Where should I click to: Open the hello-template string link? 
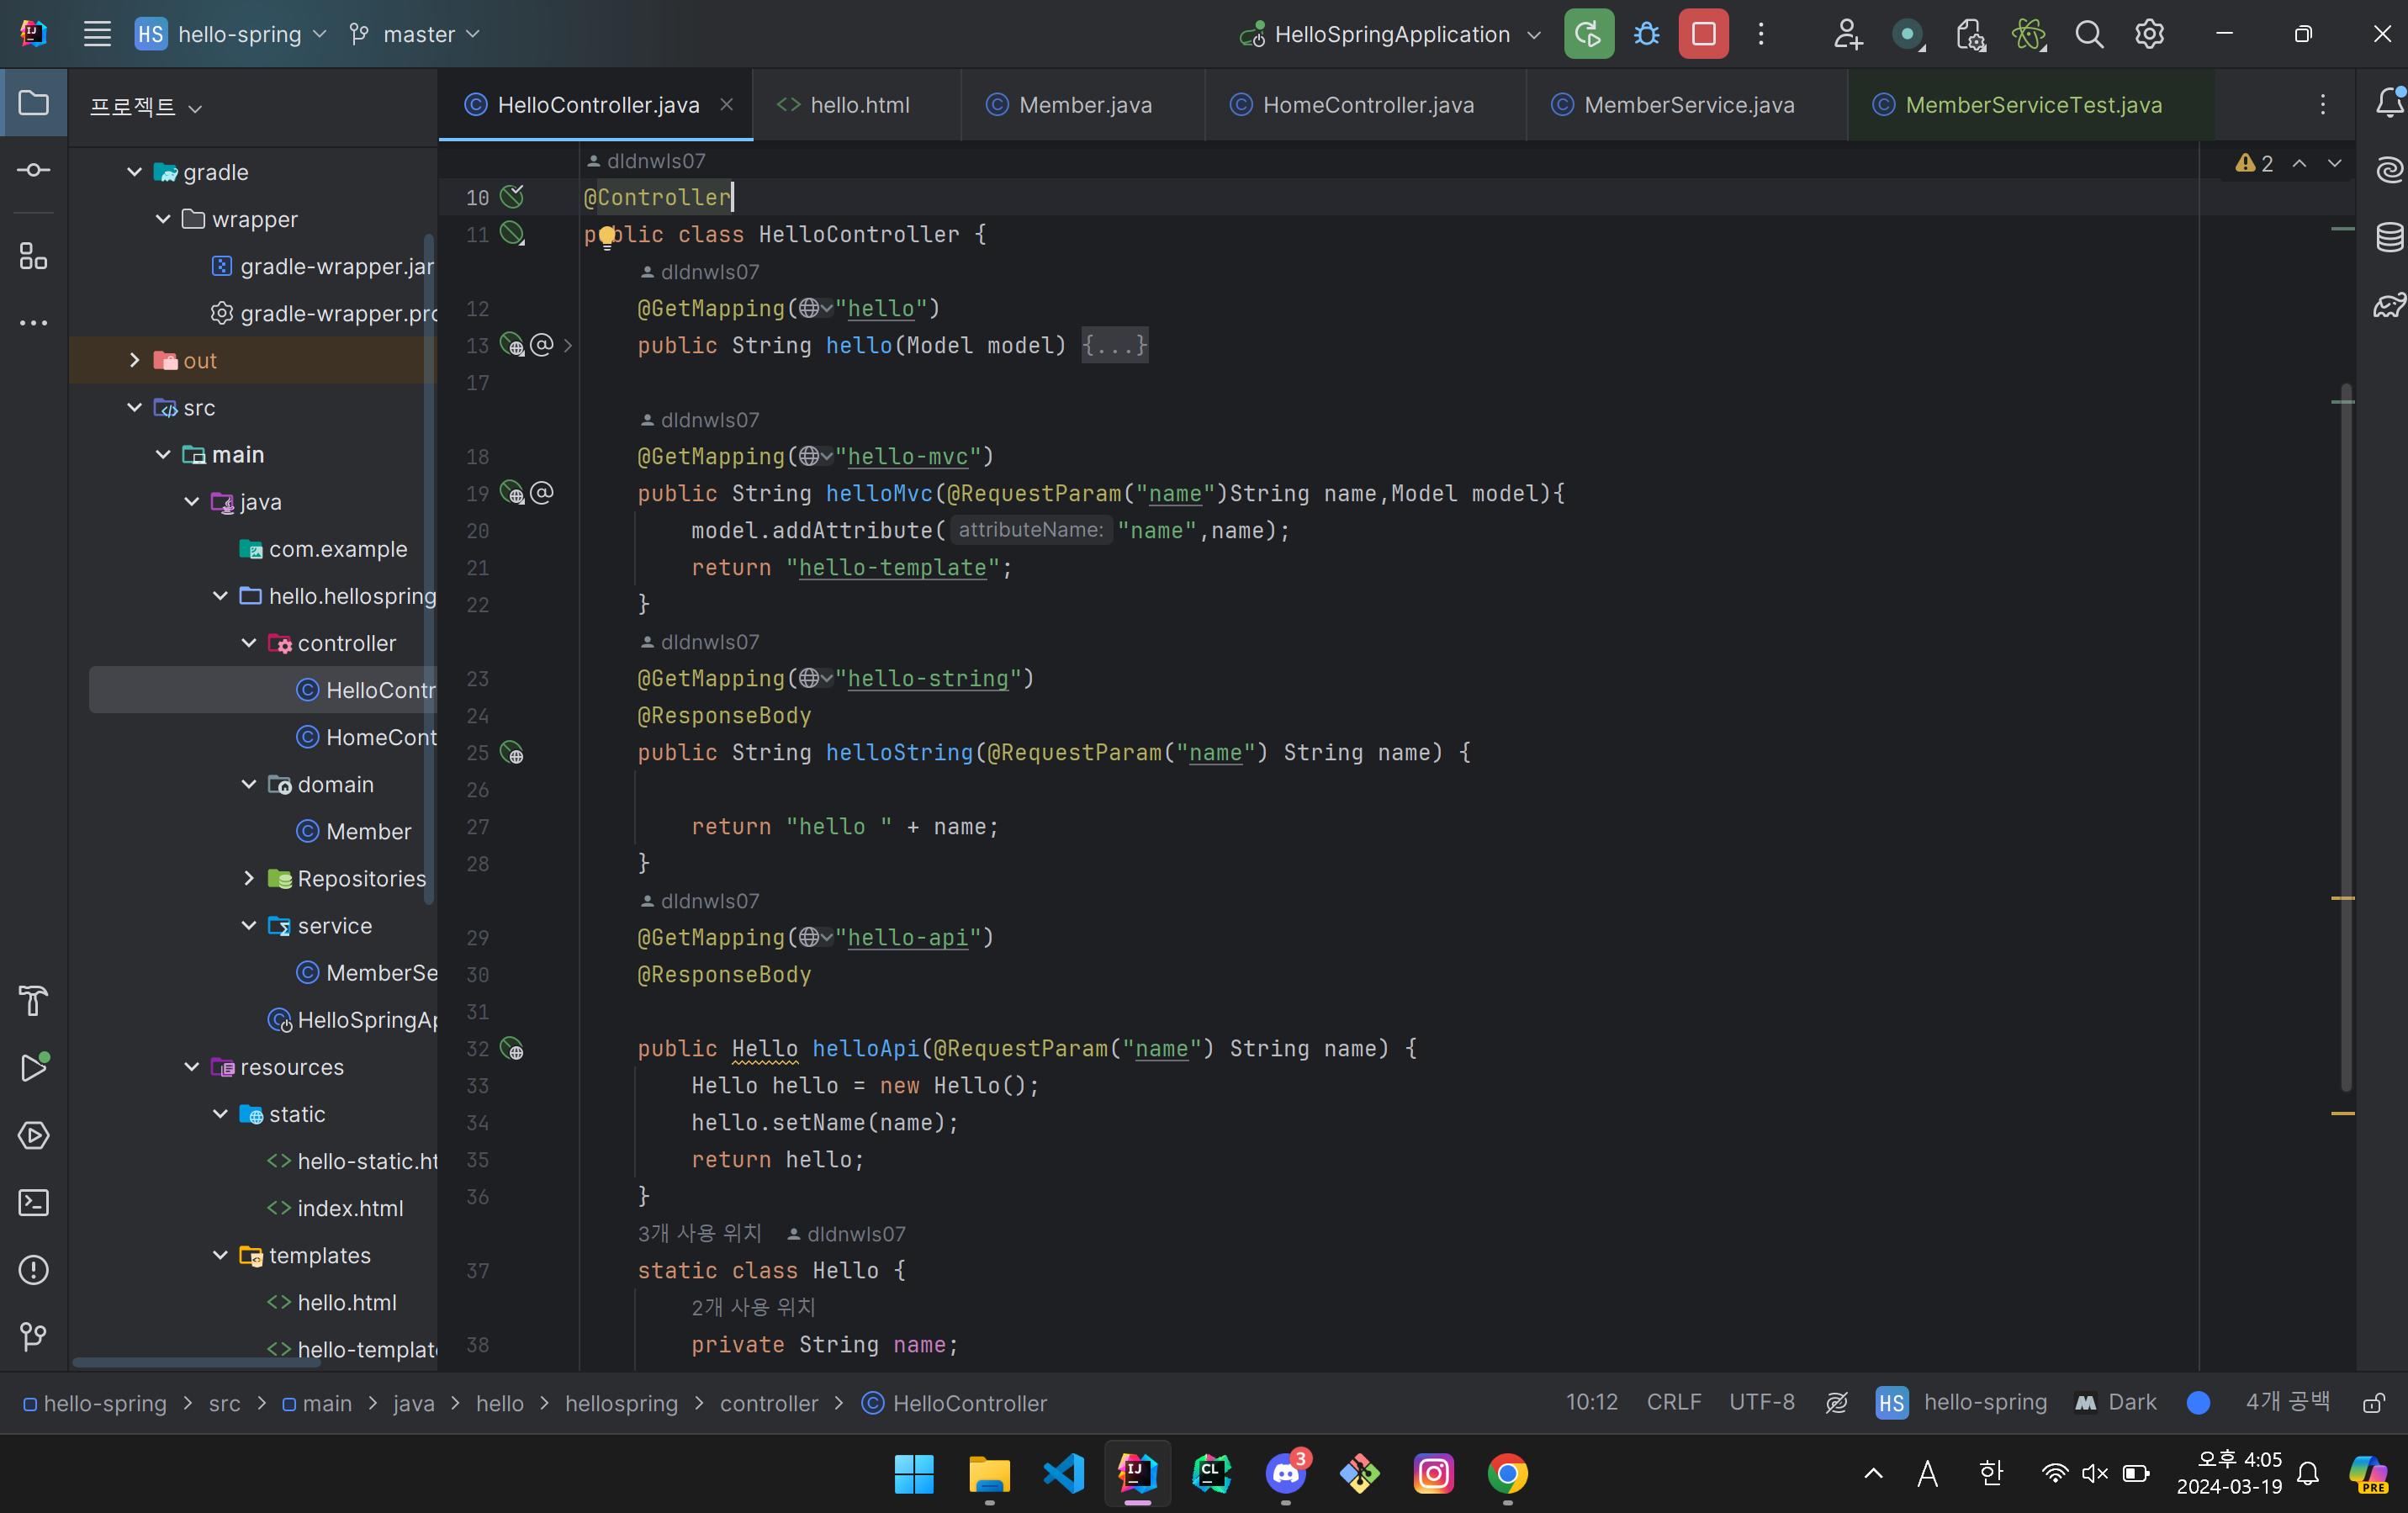892,567
